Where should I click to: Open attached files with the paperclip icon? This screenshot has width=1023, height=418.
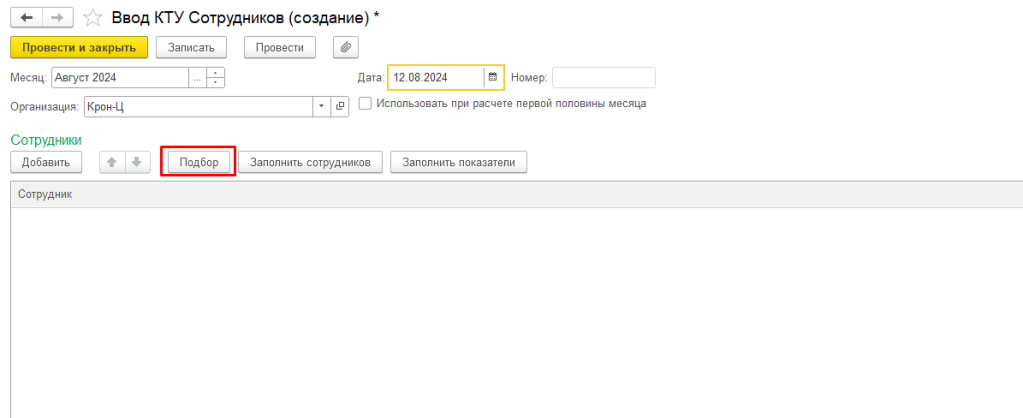(x=346, y=48)
